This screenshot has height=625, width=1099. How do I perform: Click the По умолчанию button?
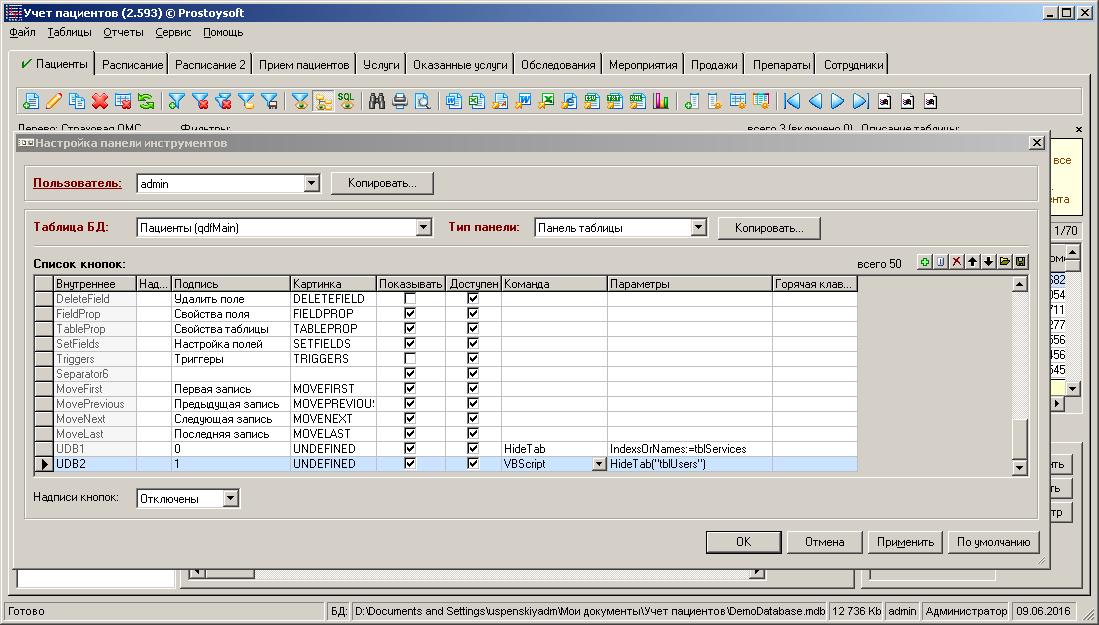[x=993, y=542]
